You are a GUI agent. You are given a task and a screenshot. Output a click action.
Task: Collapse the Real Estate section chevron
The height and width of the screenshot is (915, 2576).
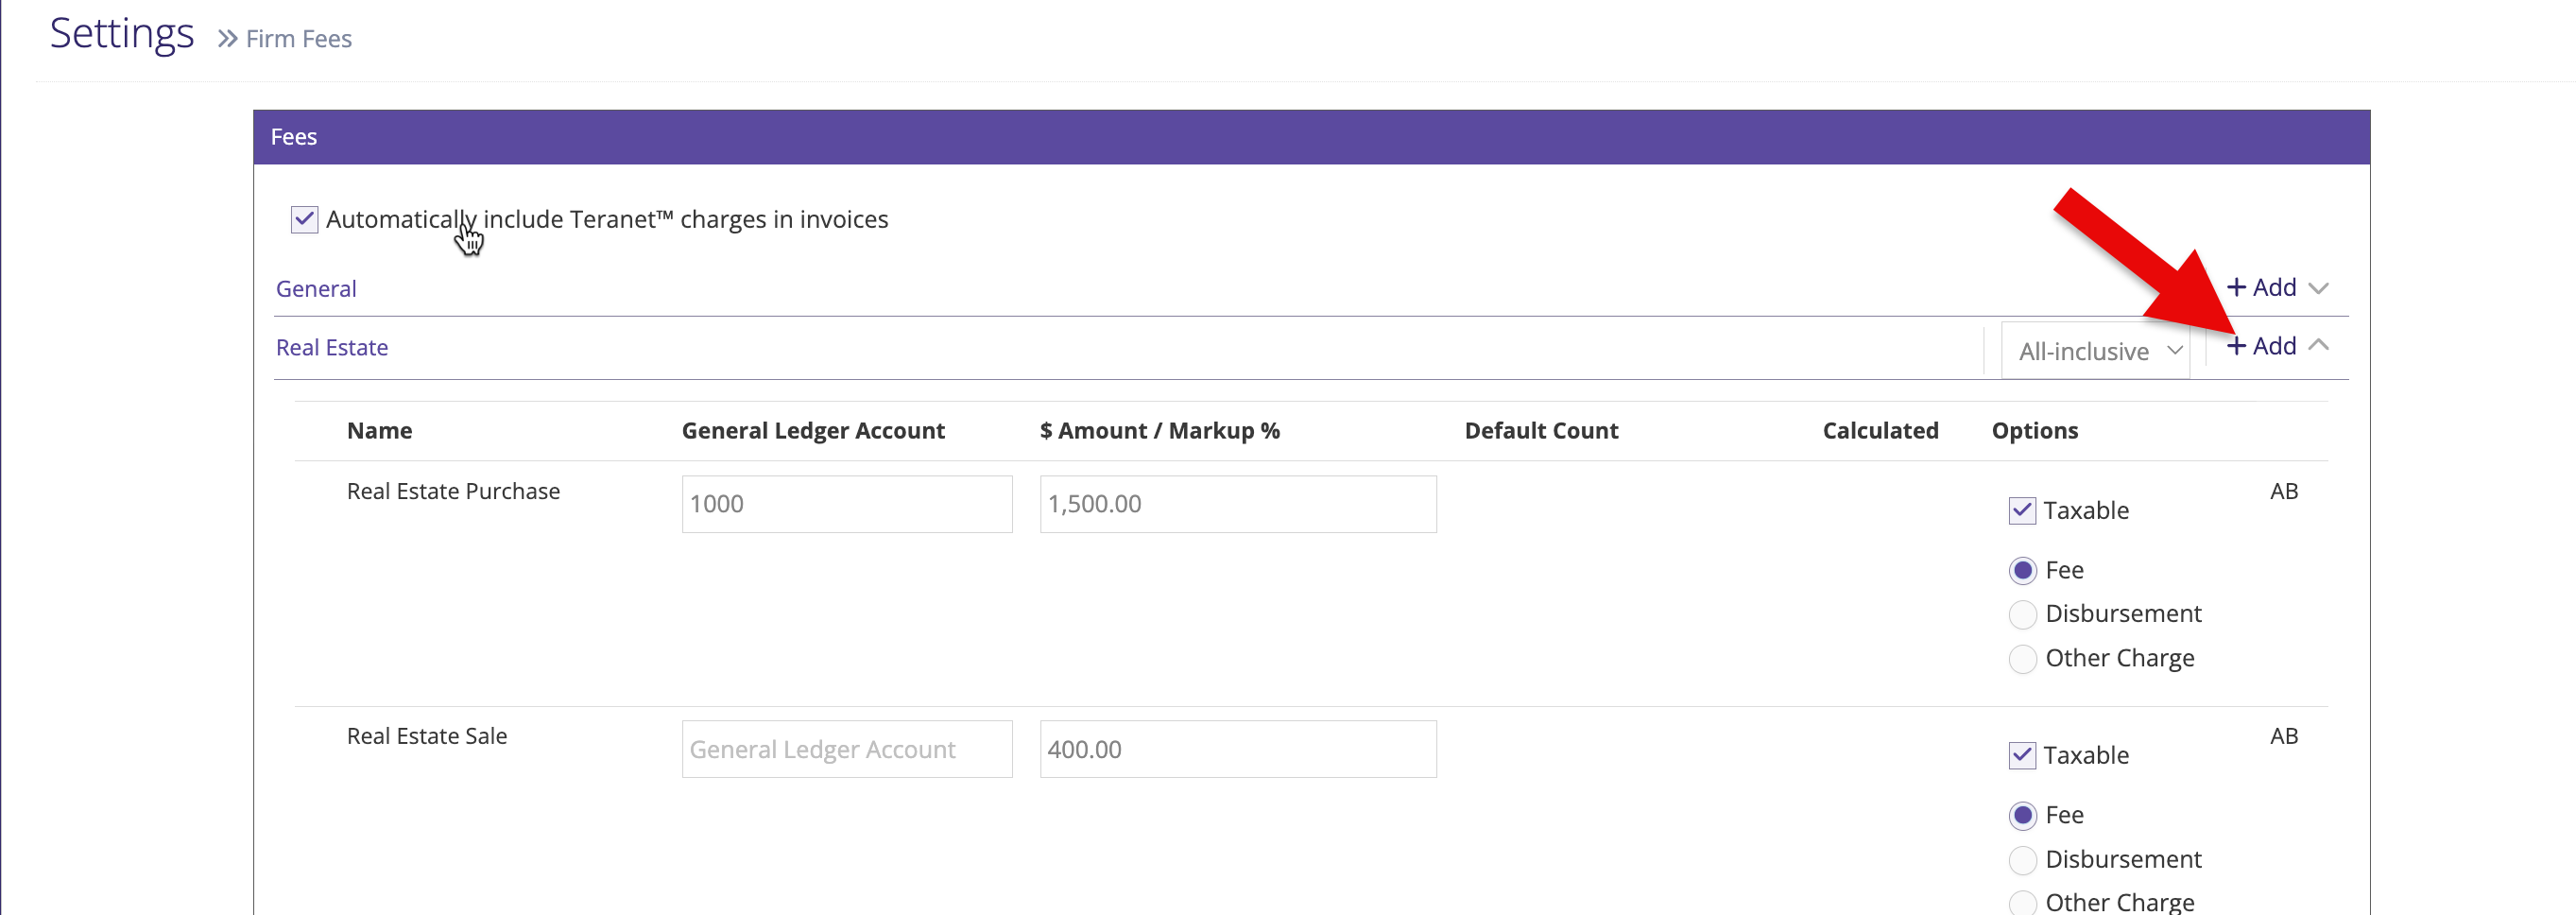coord(2319,345)
